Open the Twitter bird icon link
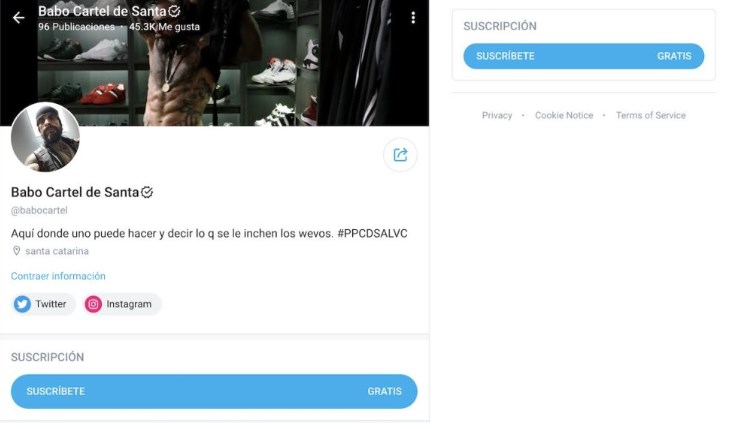The height and width of the screenshot is (429, 734). pyautogui.click(x=22, y=304)
